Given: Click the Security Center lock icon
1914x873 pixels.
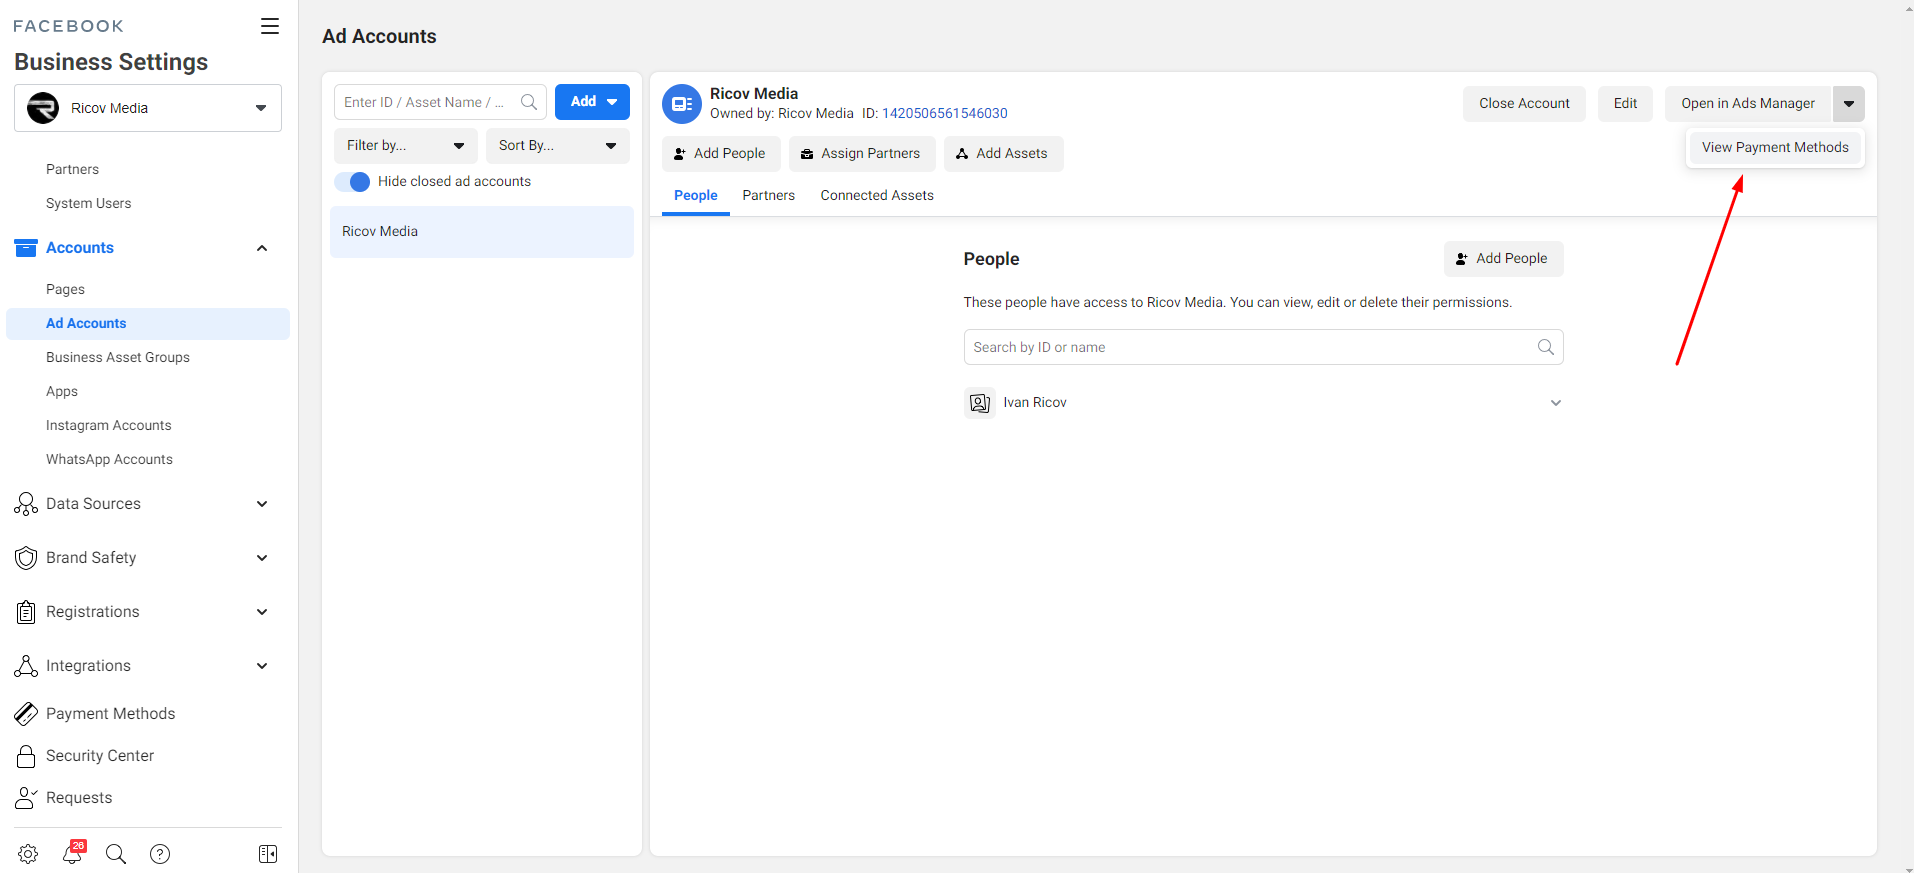Looking at the screenshot, I should (26, 756).
